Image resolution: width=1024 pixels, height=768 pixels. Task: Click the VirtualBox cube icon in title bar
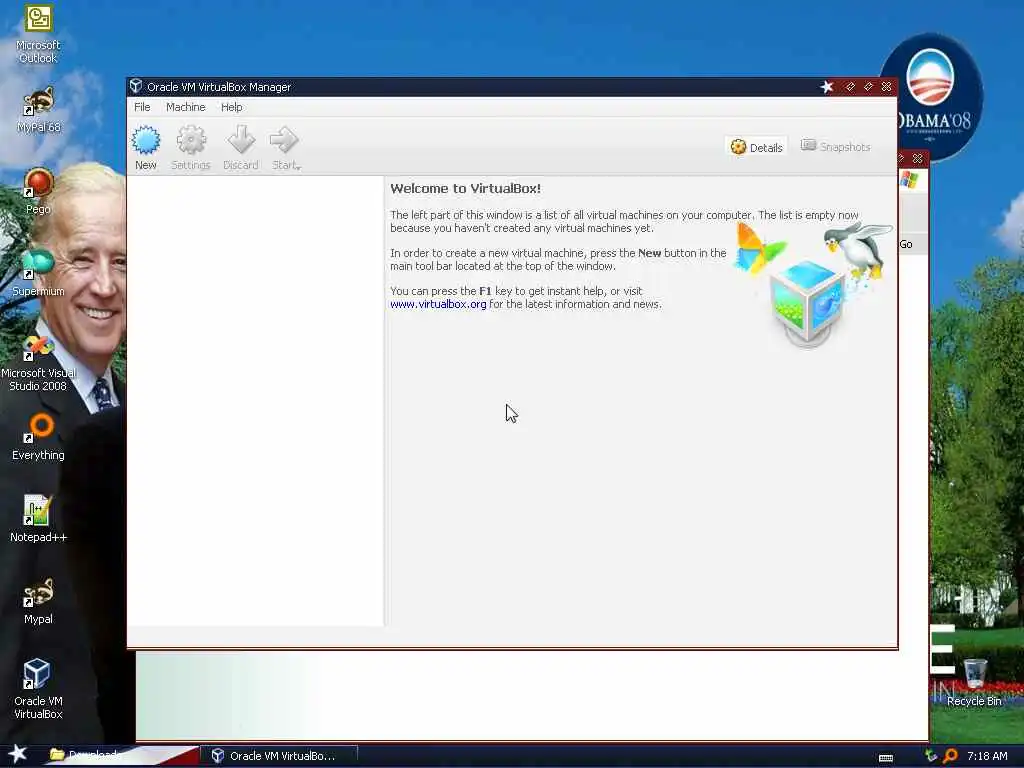coord(136,86)
